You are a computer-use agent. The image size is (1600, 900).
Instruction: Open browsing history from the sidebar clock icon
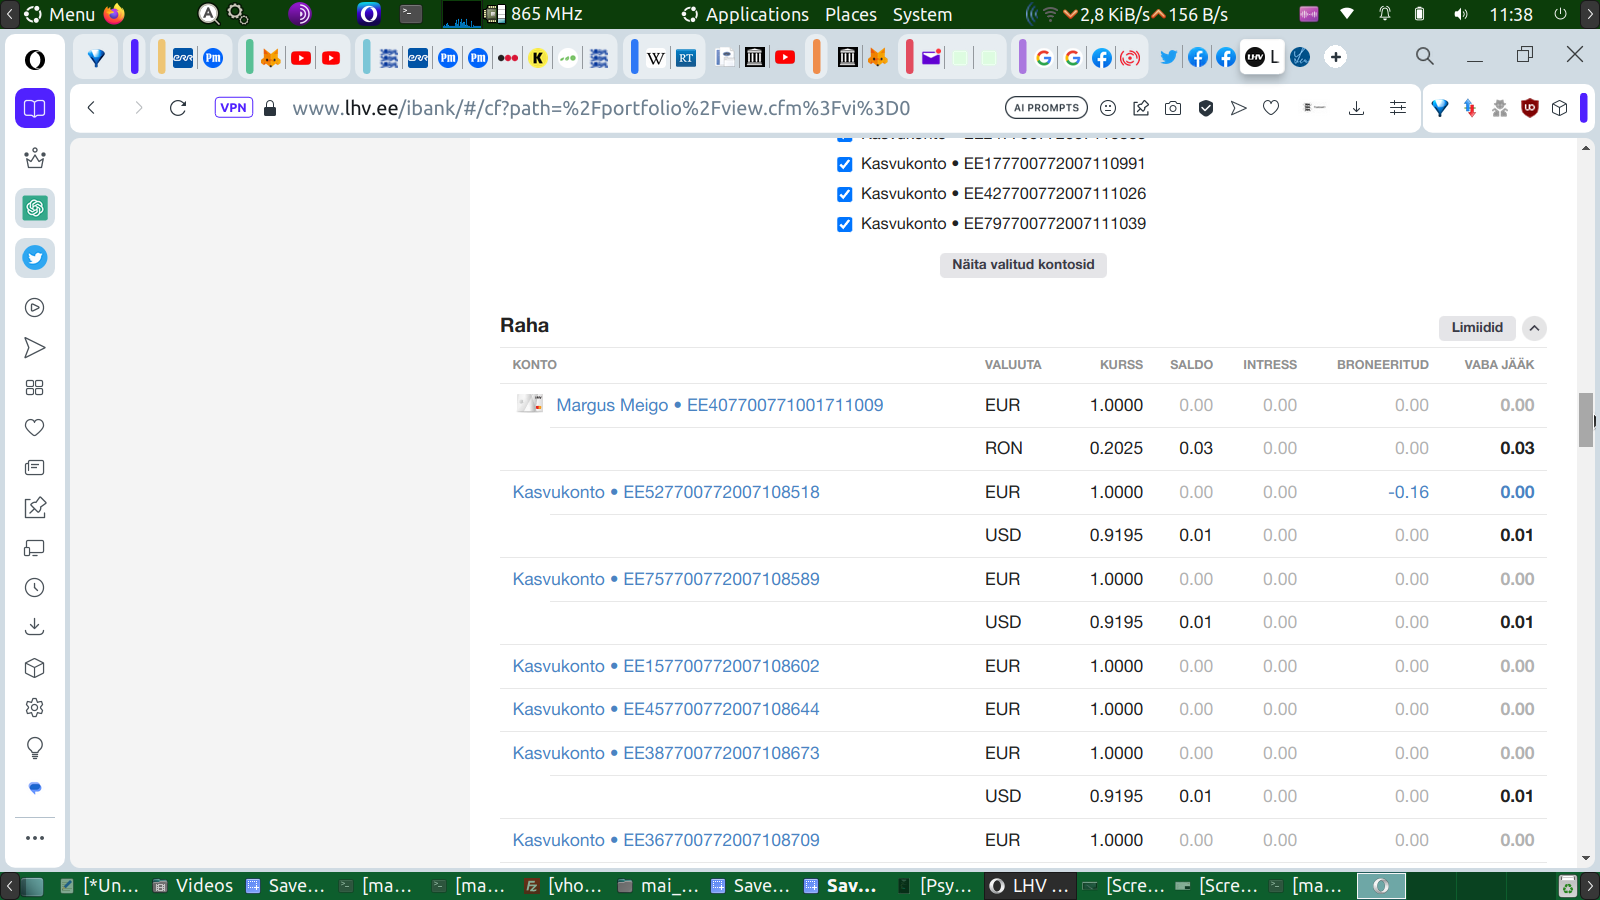[35, 588]
